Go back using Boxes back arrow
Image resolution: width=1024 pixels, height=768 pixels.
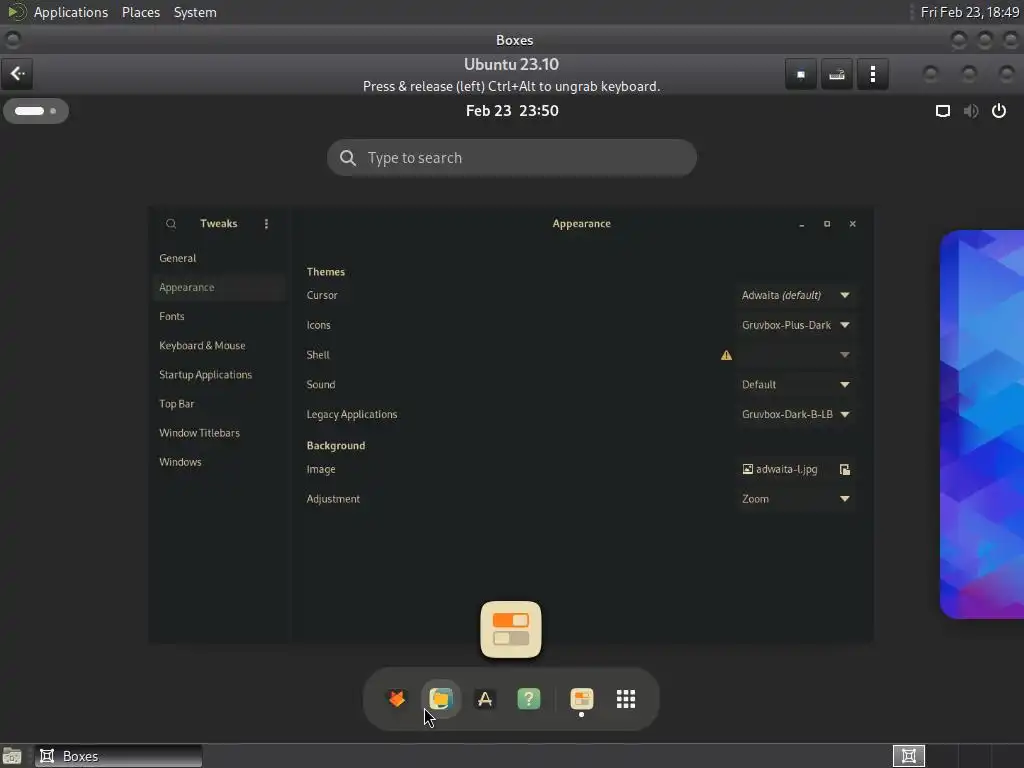click(x=17, y=73)
